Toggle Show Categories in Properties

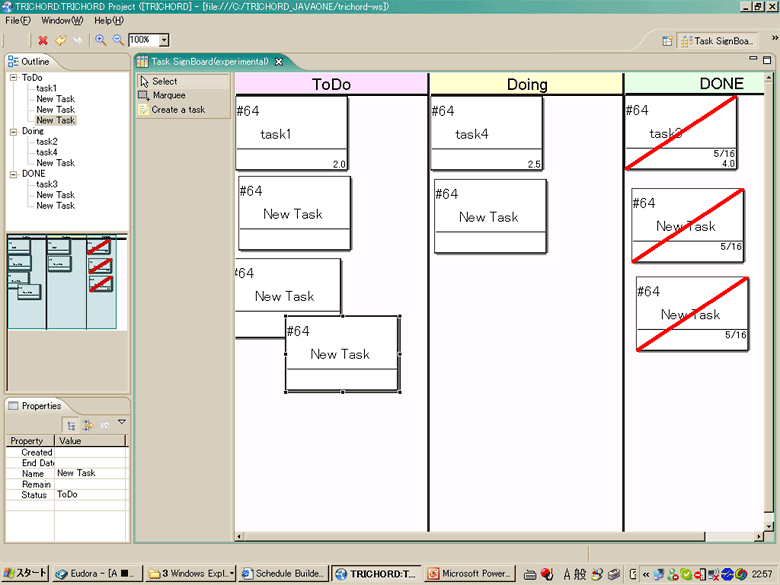coord(71,425)
